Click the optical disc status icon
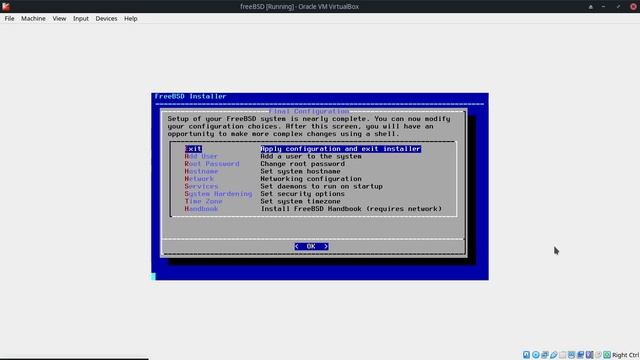The height and width of the screenshot is (360, 640). (536, 355)
